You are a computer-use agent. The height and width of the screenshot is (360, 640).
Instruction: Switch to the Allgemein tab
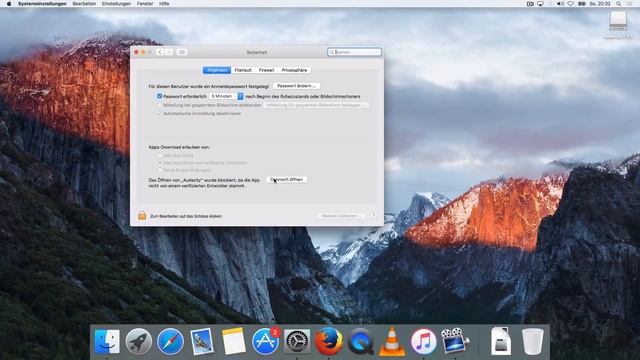click(x=217, y=70)
